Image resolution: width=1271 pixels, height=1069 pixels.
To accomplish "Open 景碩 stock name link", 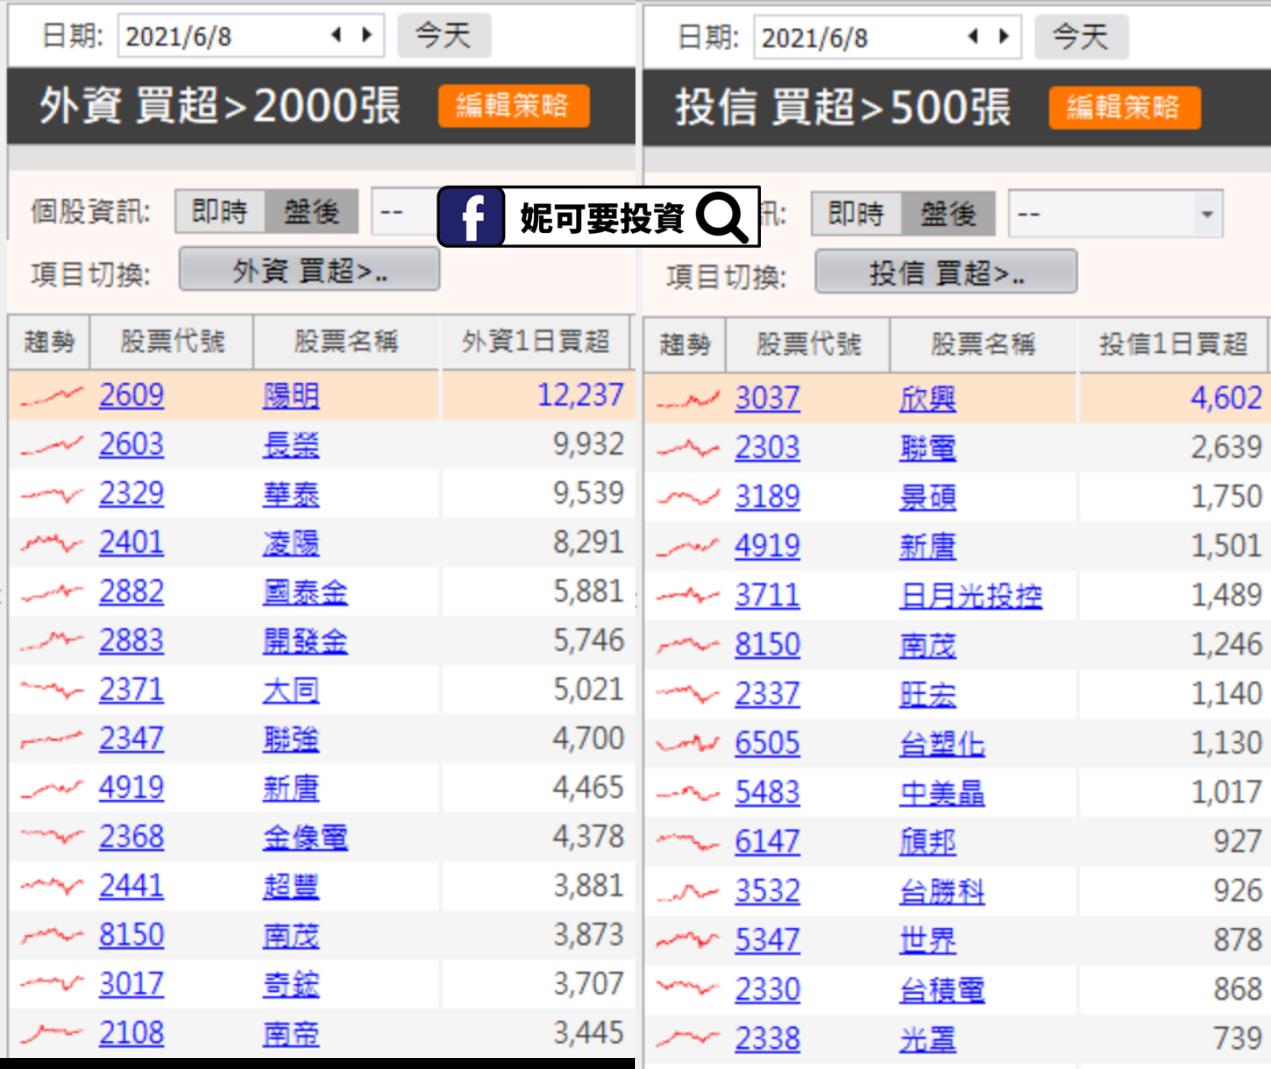I will pos(927,497).
